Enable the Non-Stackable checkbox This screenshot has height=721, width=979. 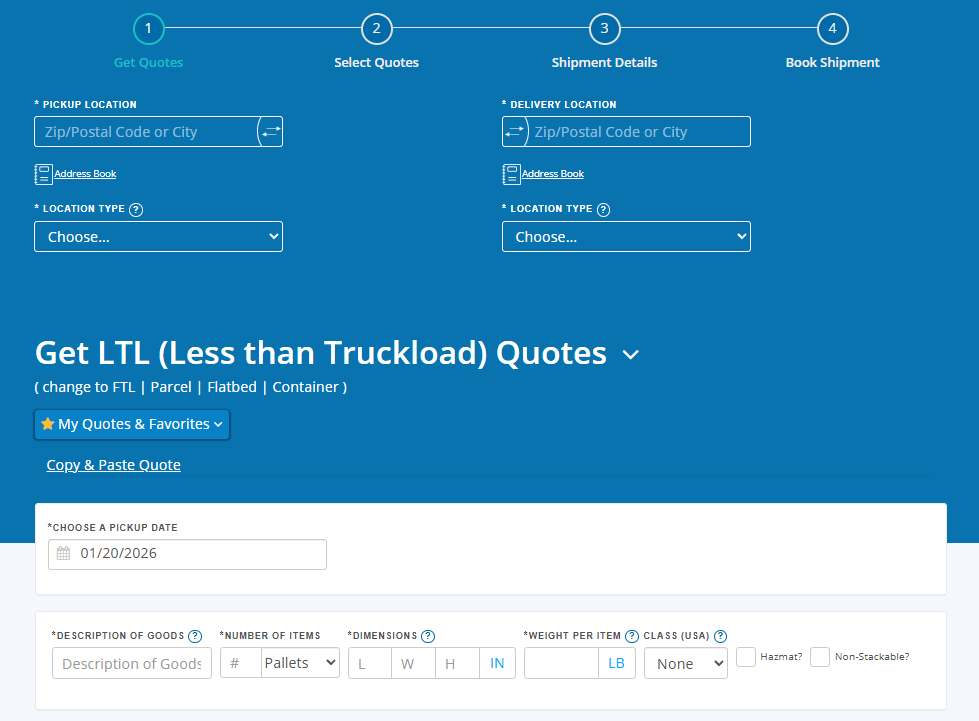[x=820, y=656]
